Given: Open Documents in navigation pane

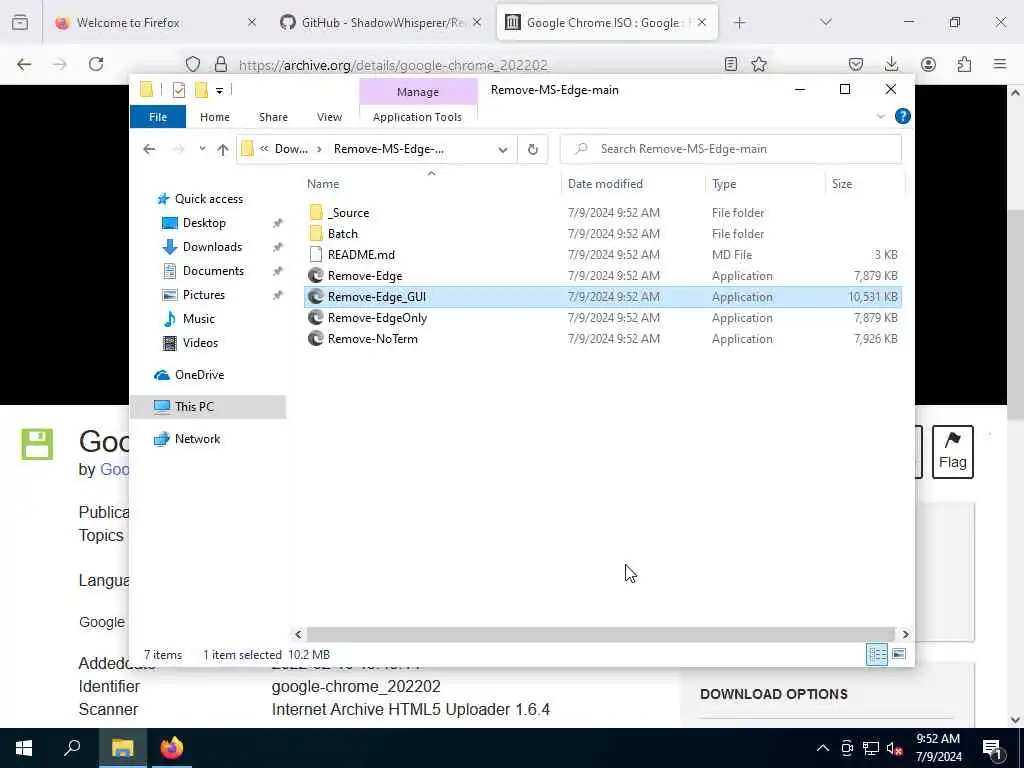Looking at the screenshot, I should 213,271.
